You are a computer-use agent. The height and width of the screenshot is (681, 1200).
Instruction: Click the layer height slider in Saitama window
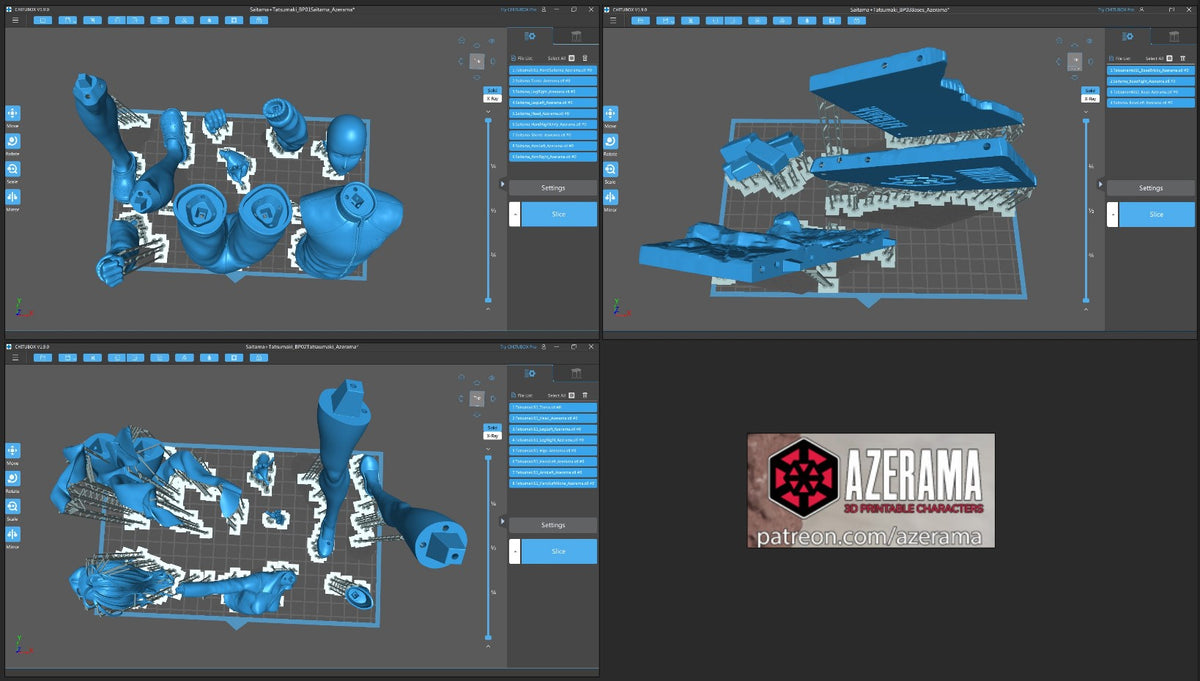[488, 210]
